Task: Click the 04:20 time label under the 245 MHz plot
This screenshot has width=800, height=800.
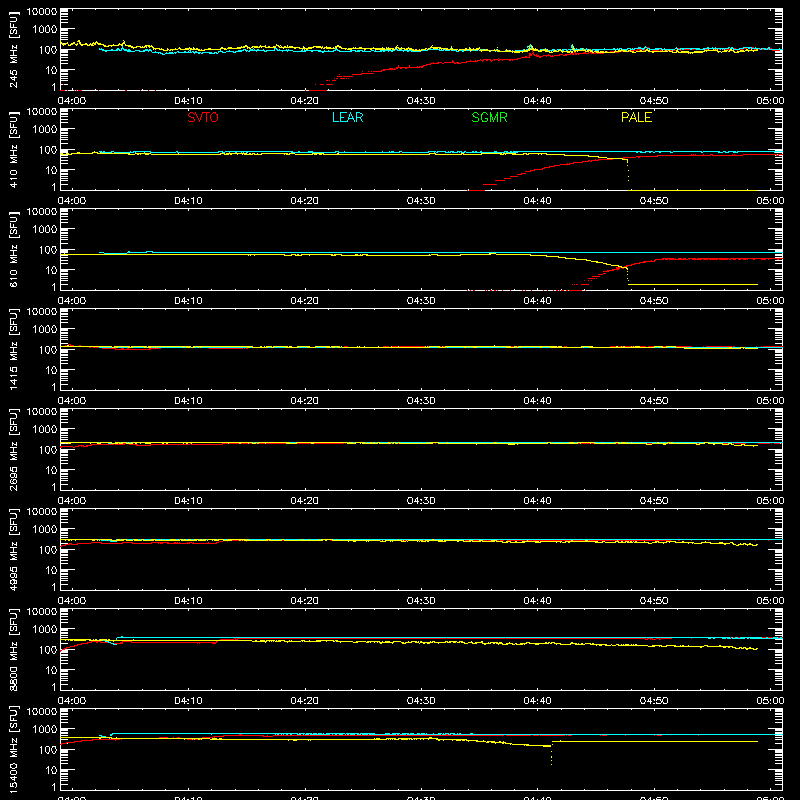Action: (x=305, y=101)
